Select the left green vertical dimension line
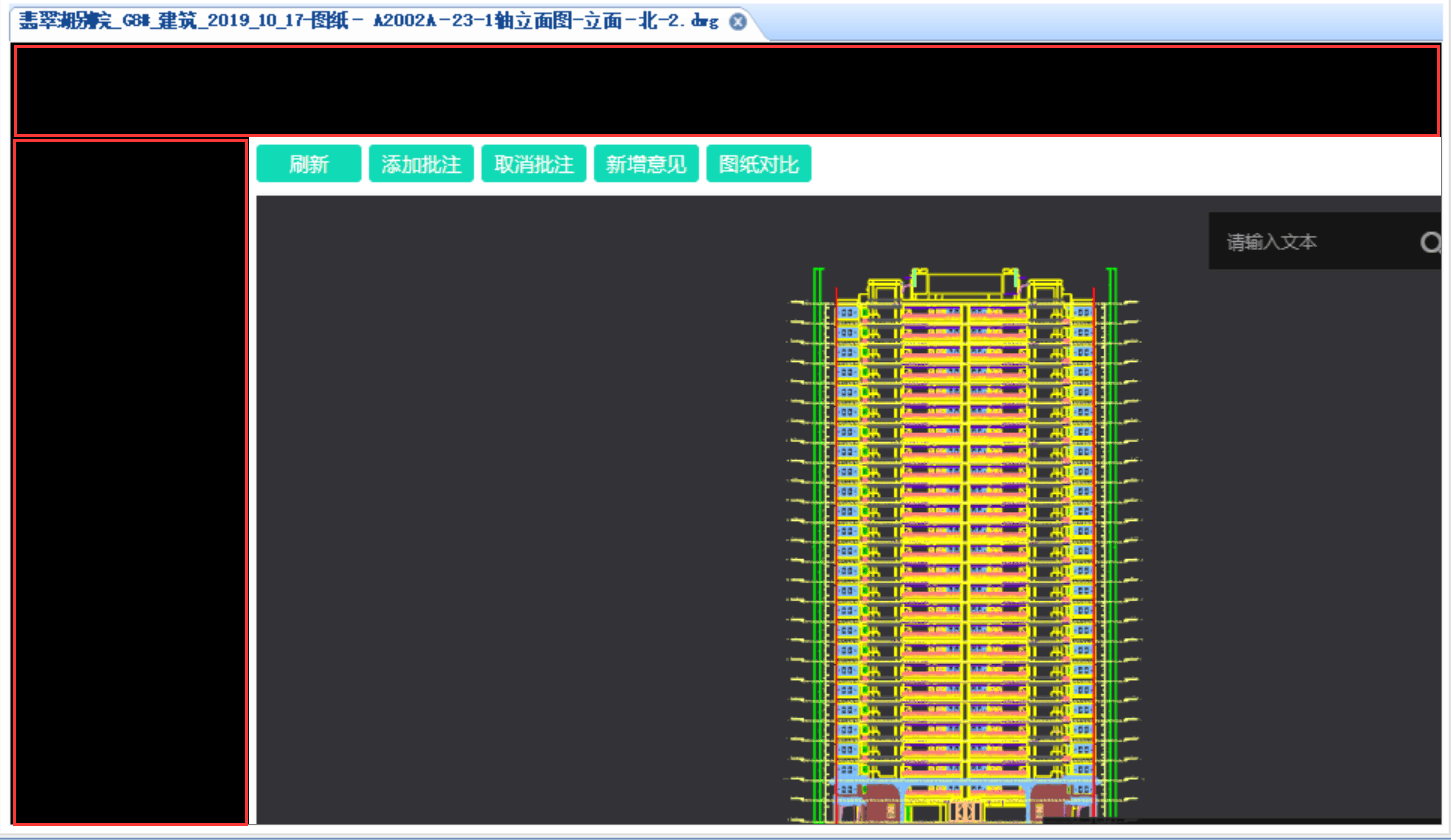The height and width of the screenshot is (840, 1451). [819, 545]
